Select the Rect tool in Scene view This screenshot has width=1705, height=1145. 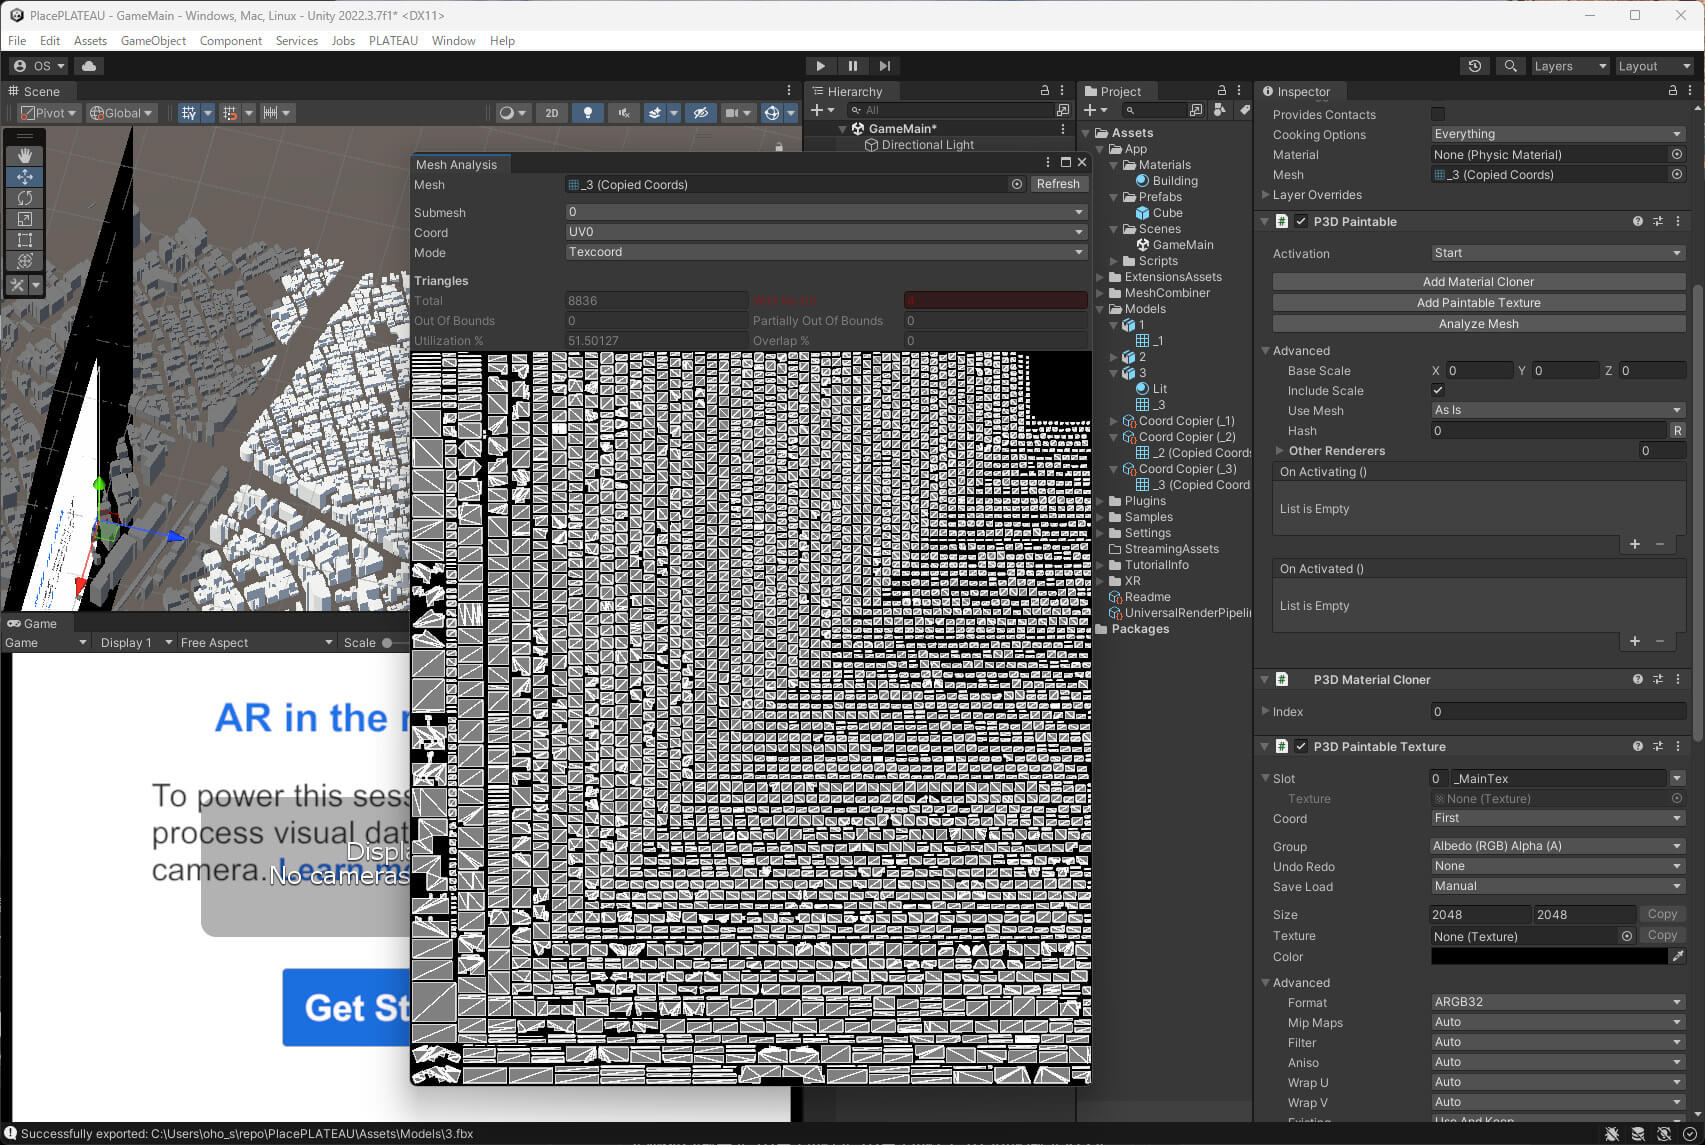point(25,239)
